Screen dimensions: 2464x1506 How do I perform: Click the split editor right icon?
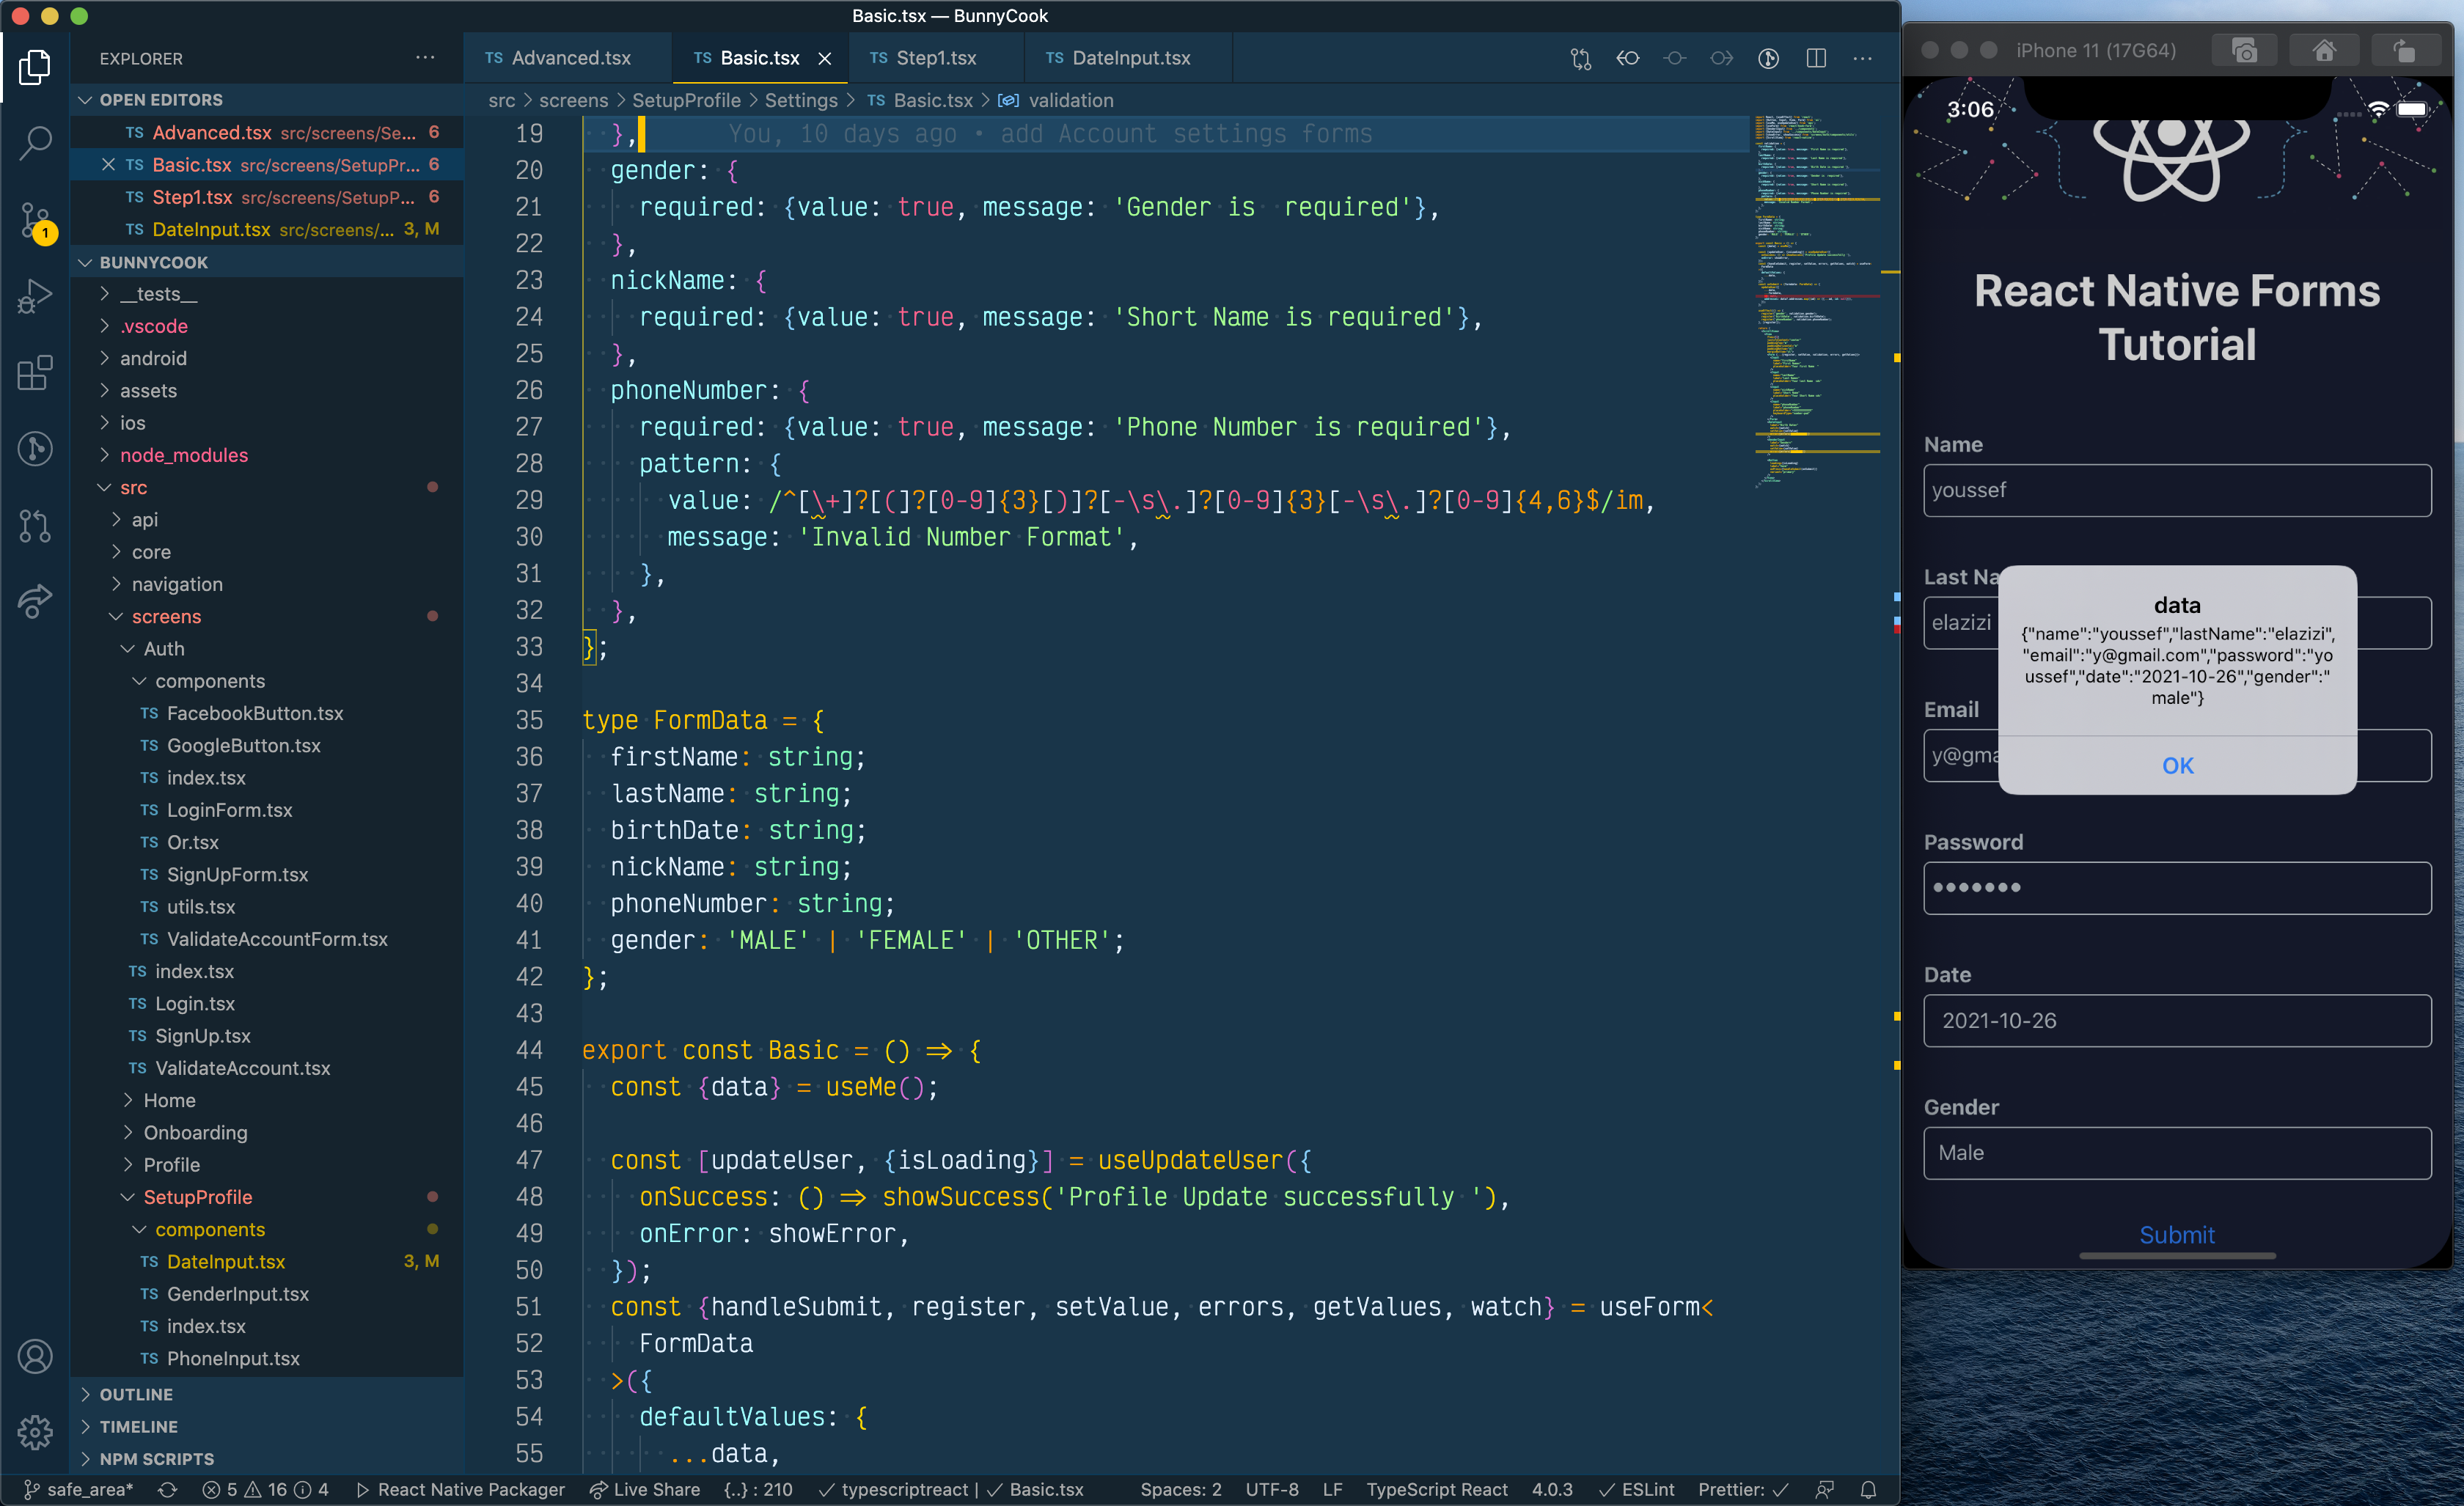[1816, 58]
